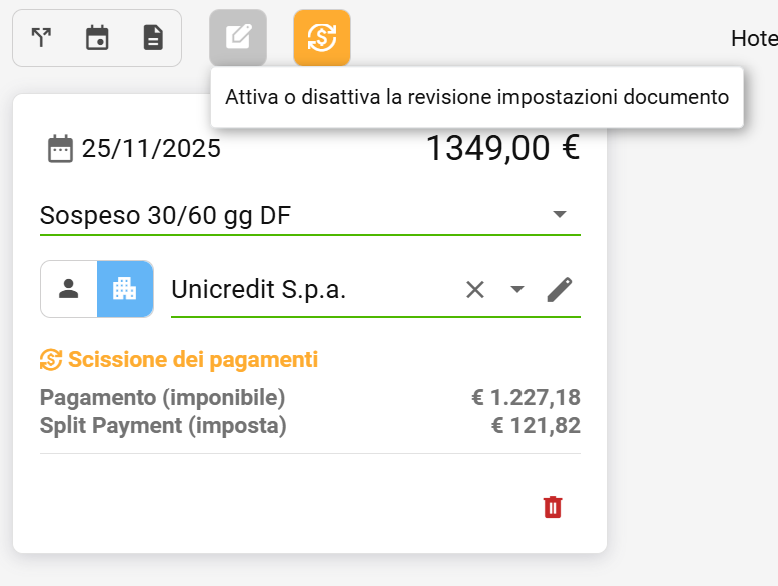Toggle document settings revision edit button
The image size is (778, 586).
click(238, 38)
